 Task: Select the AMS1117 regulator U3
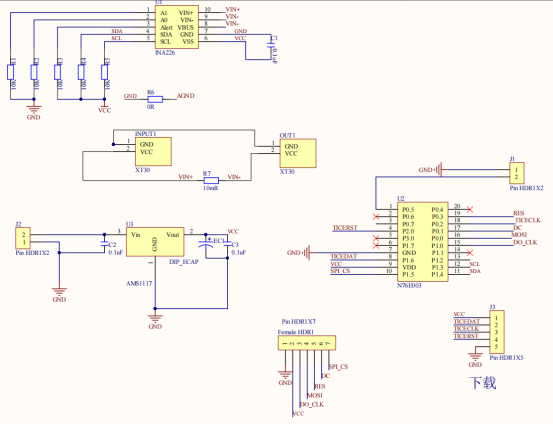(155, 242)
